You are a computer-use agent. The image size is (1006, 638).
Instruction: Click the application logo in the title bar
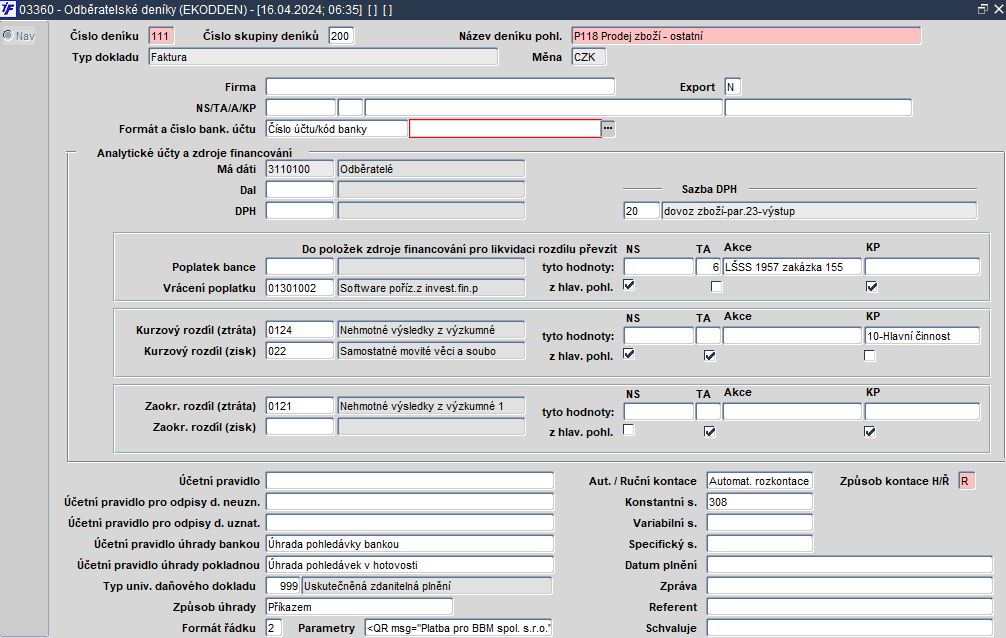tap(9, 9)
